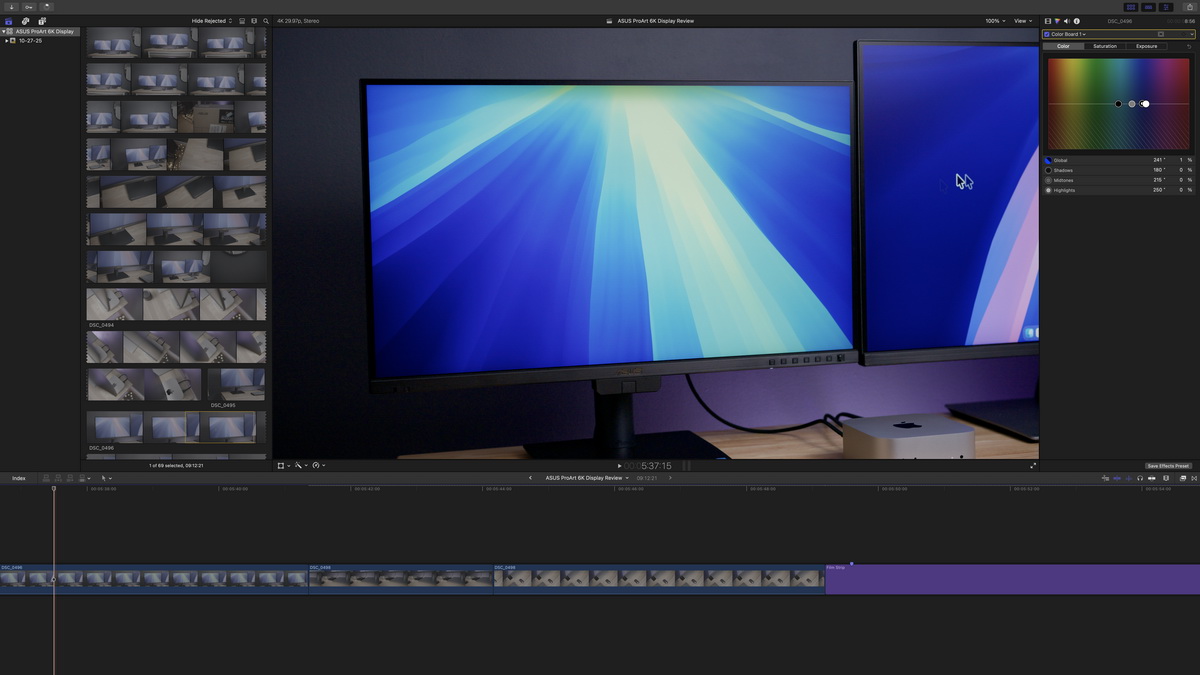1200x675 pixels.
Task: Open the Audio inspector icon
Action: [x=1065, y=20]
